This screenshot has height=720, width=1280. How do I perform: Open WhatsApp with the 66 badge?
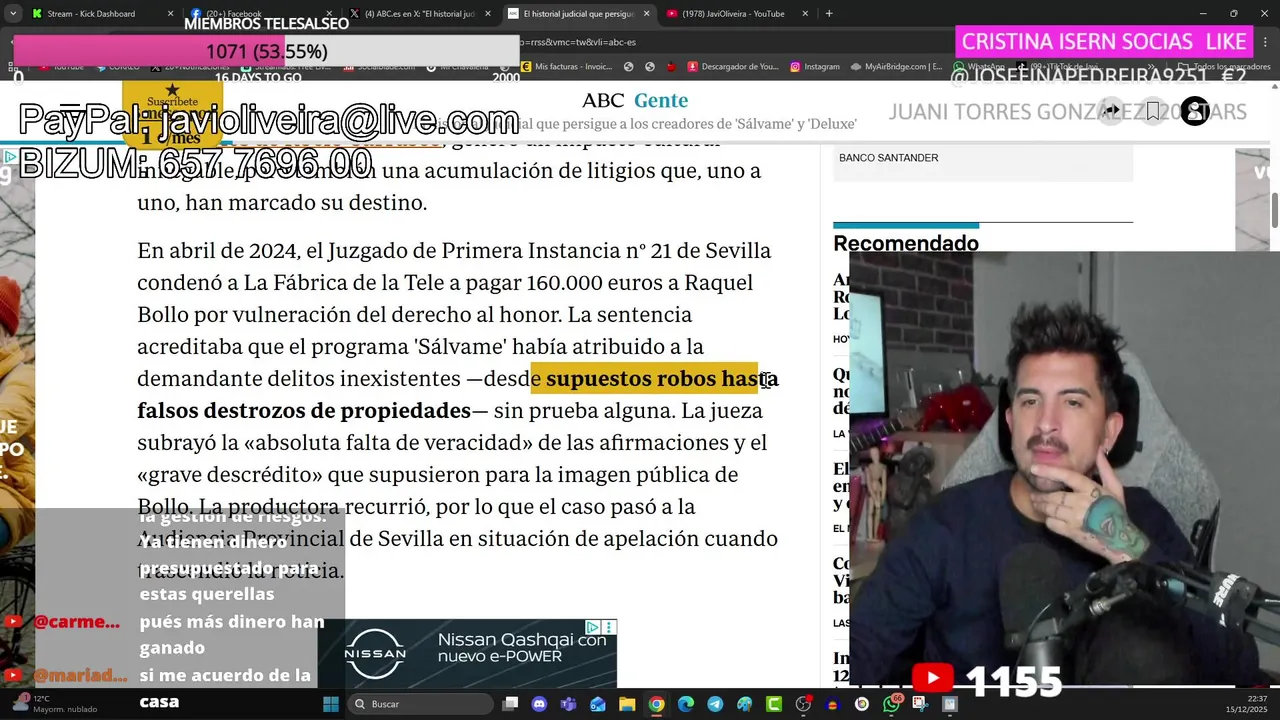pyautogui.click(x=891, y=704)
